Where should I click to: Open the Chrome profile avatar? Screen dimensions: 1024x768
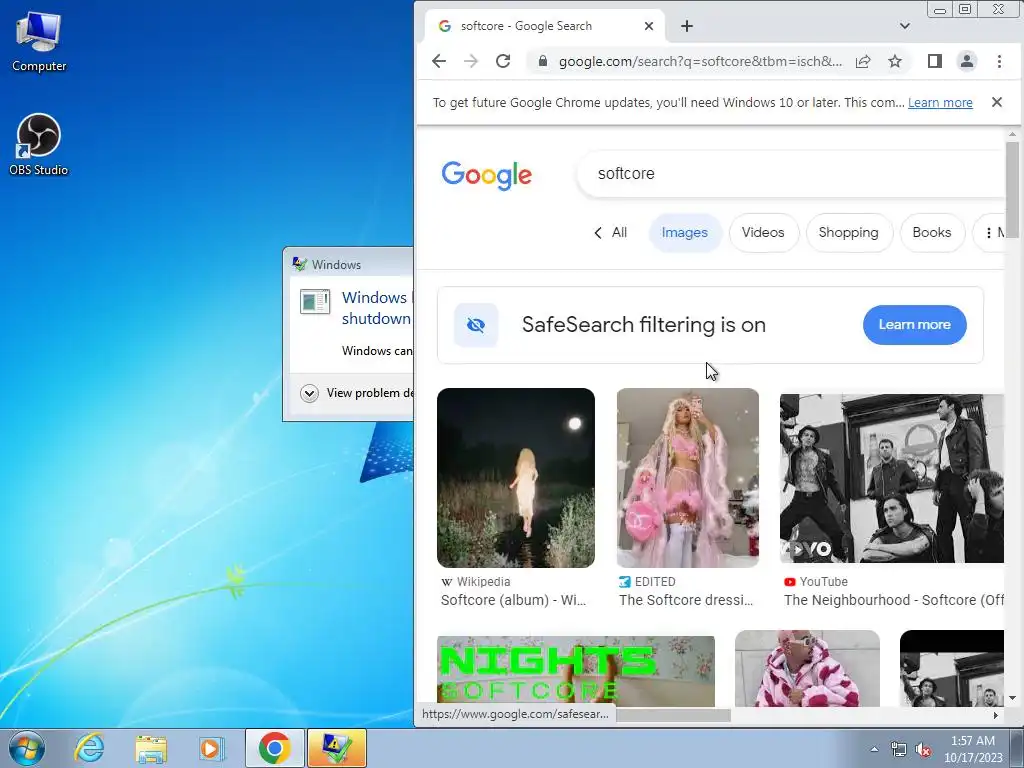(967, 61)
